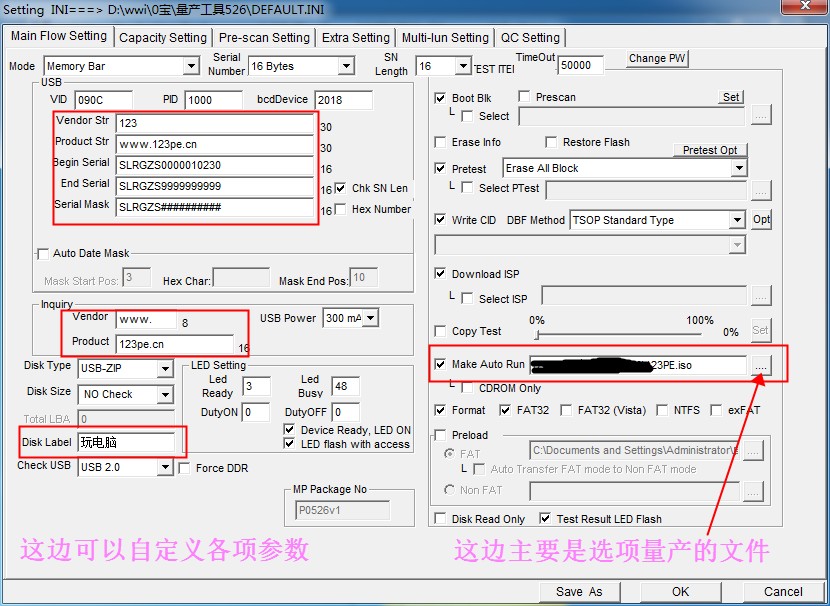Expand the USB Power 300 mA dropdown
Viewport: 830px width, 606px height.
[x=371, y=318]
